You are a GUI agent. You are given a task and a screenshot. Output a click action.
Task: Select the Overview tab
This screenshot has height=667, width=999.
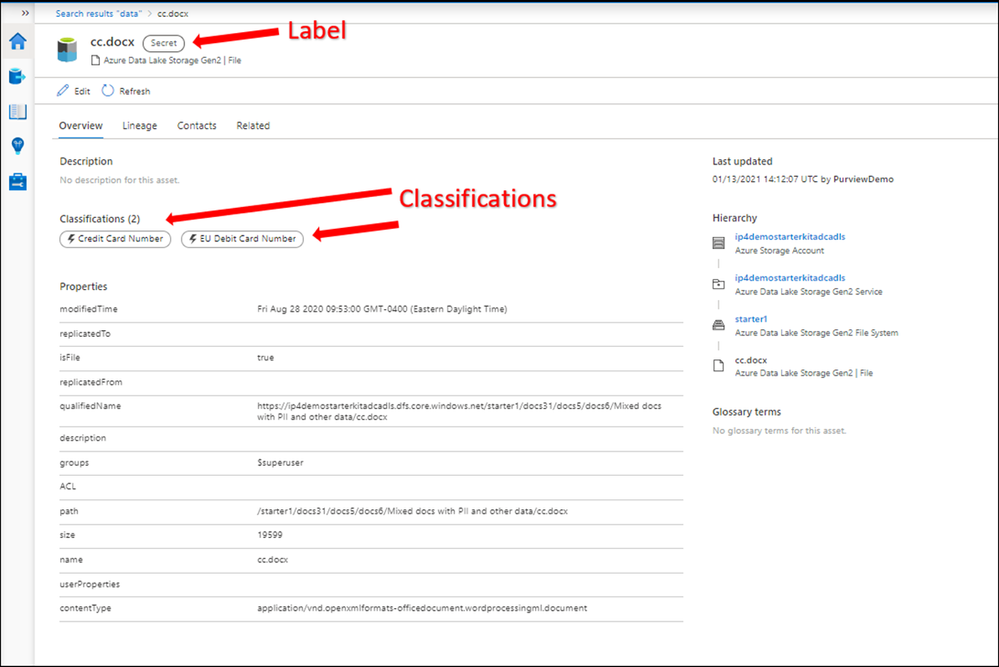[x=81, y=126]
